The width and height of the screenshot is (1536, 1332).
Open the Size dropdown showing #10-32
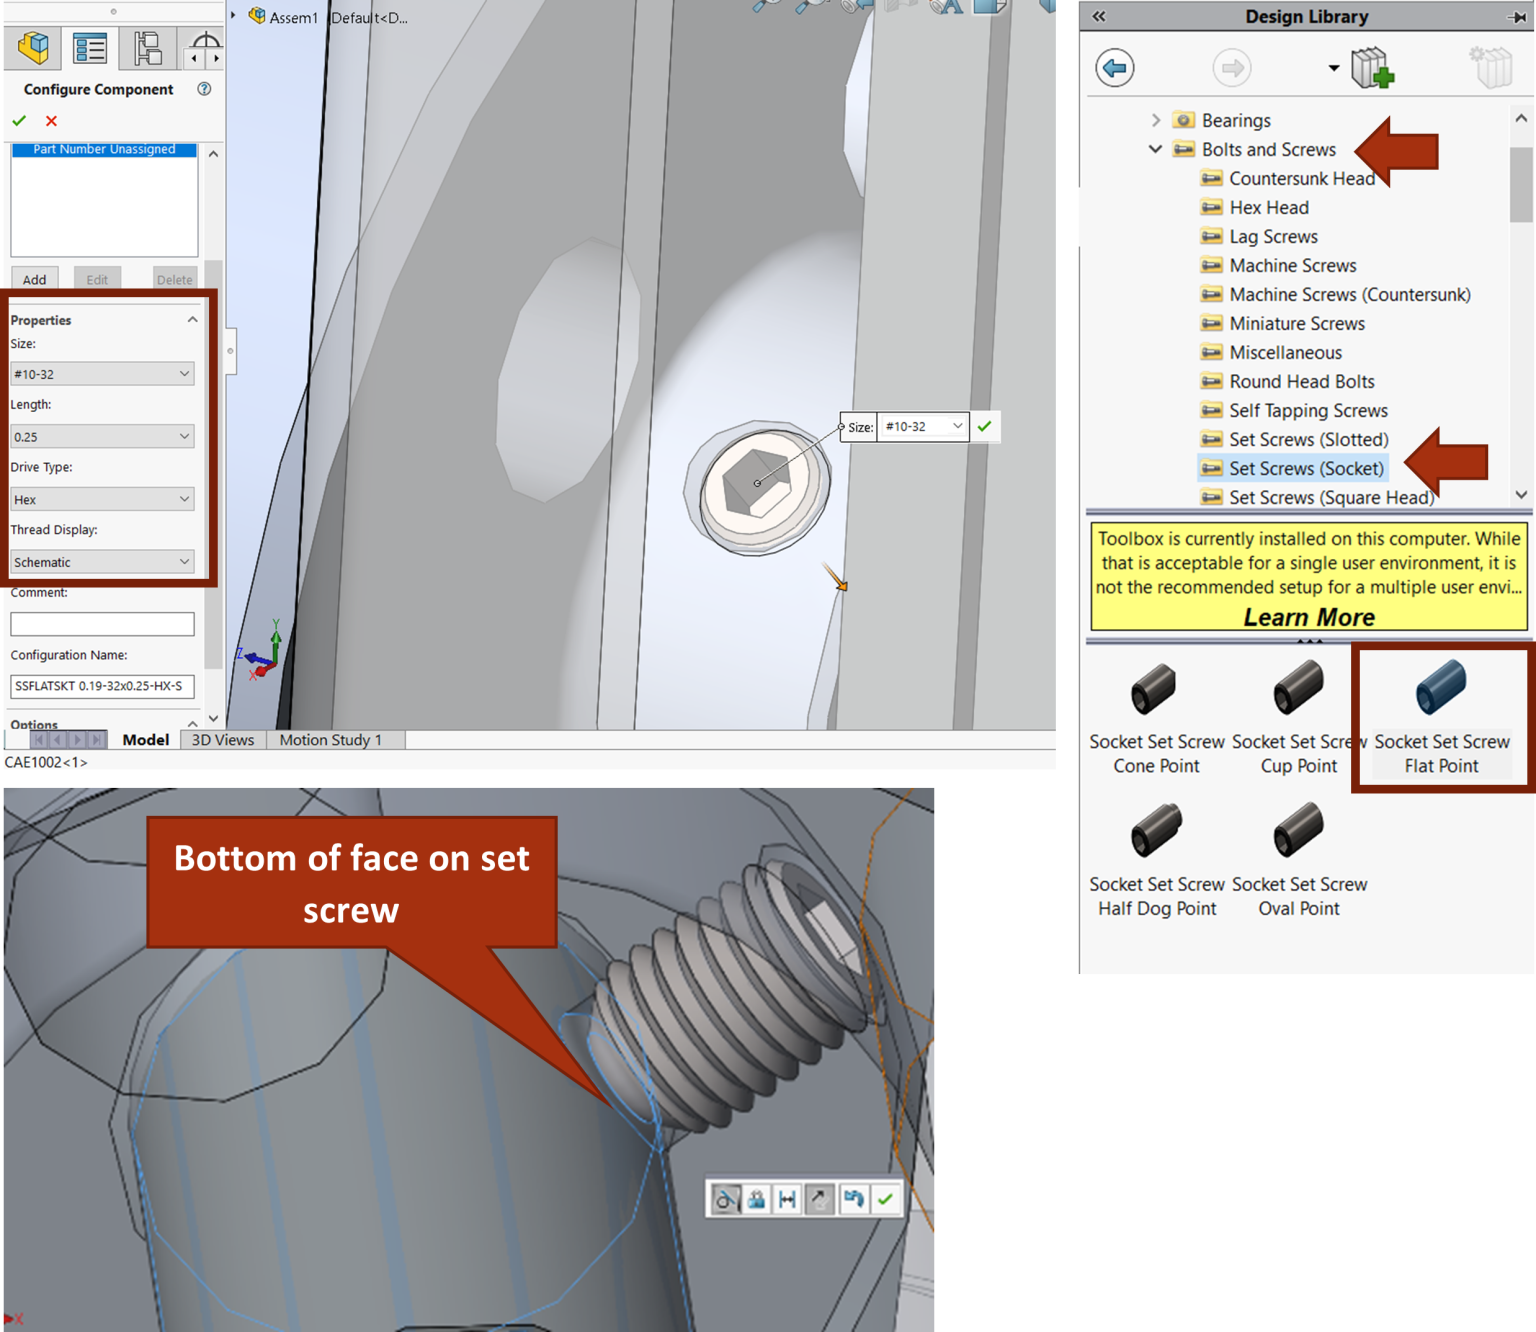(102, 374)
